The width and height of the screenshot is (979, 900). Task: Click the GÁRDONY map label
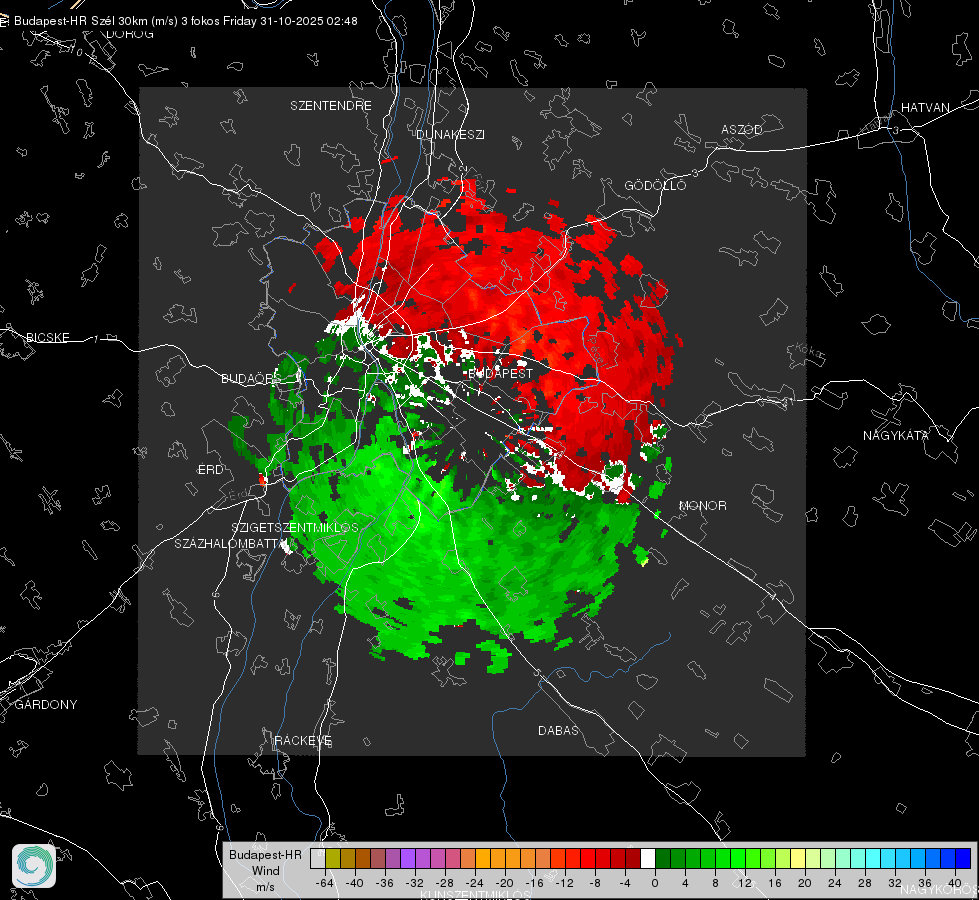(46, 705)
